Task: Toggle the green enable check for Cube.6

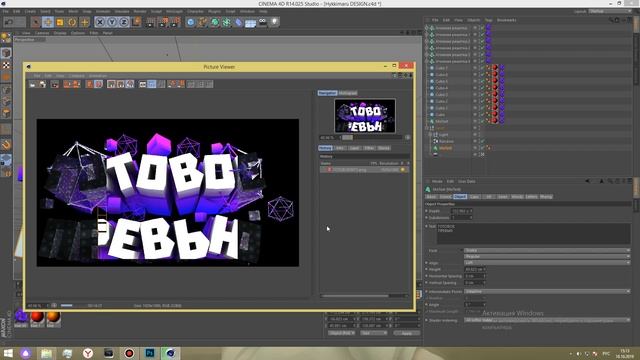Action: click(482, 75)
